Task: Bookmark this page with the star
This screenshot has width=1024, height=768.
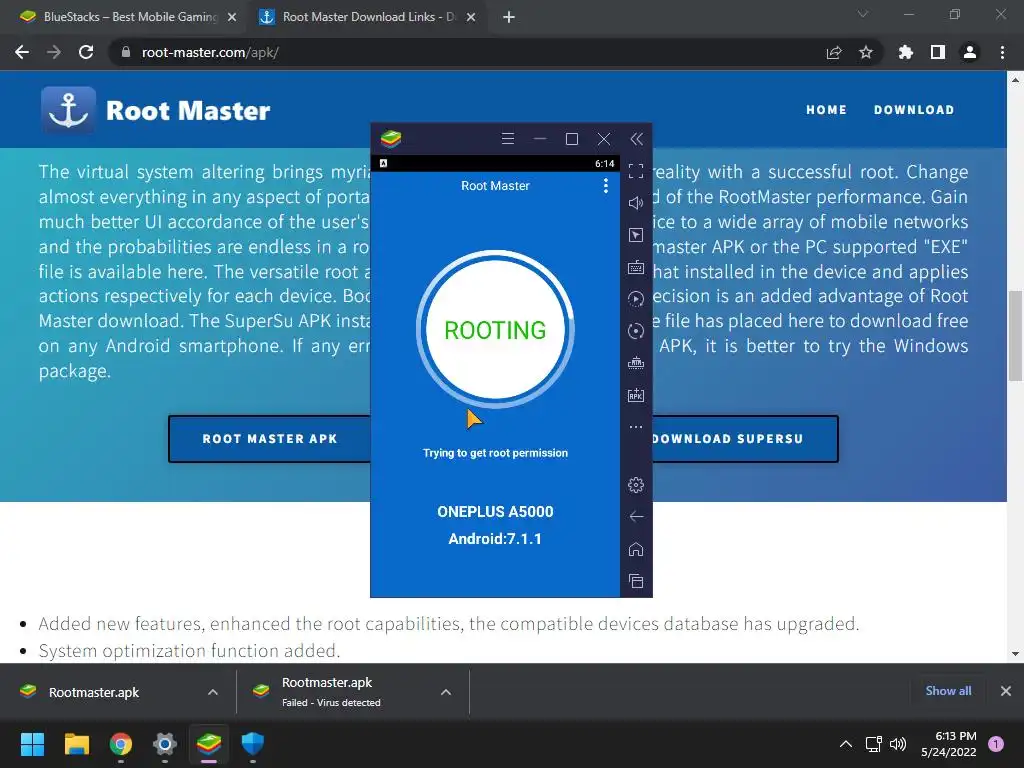Action: pyautogui.click(x=866, y=52)
